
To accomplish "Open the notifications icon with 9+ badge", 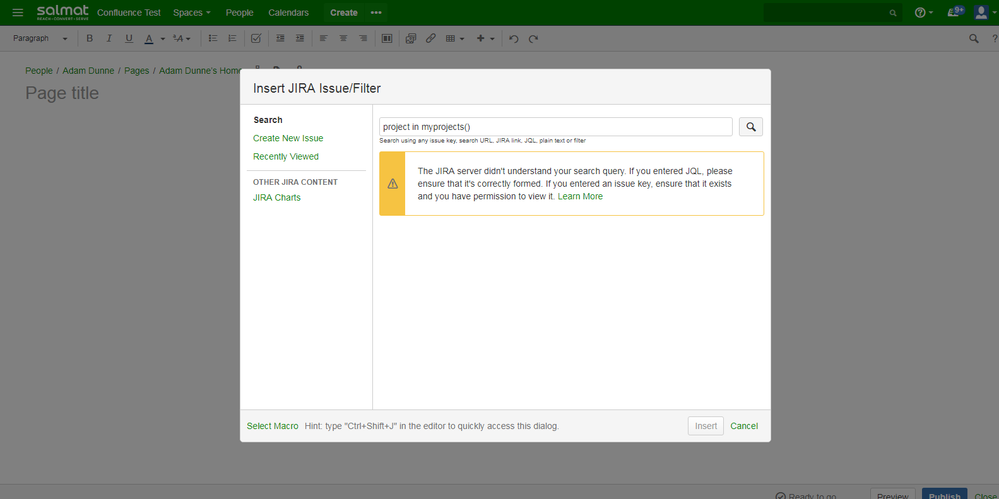I will coord(955,12).
